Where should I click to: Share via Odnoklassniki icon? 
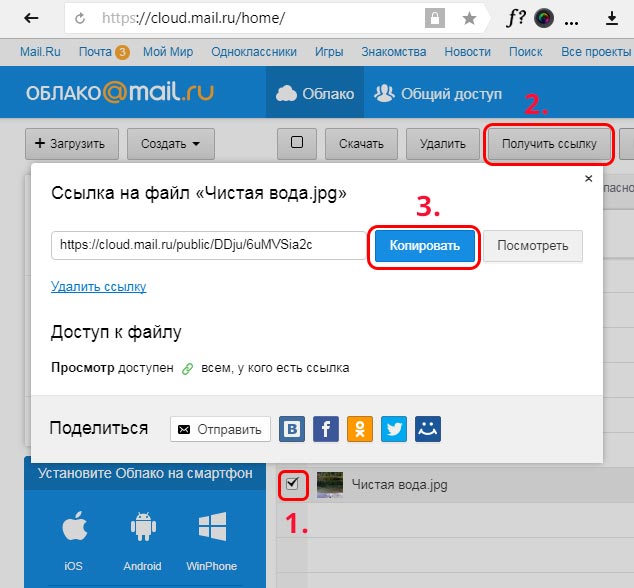click(360, 429)
